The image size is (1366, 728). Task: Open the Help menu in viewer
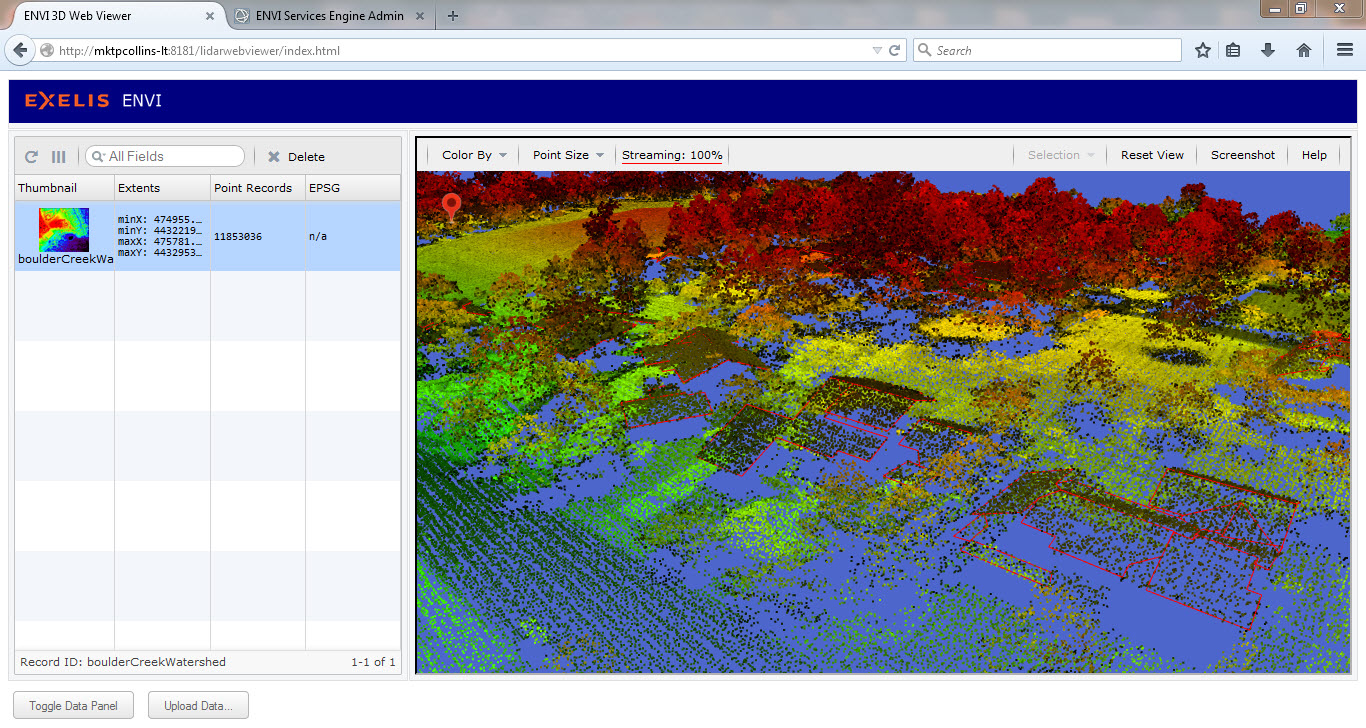click(x=1314, y=155)
